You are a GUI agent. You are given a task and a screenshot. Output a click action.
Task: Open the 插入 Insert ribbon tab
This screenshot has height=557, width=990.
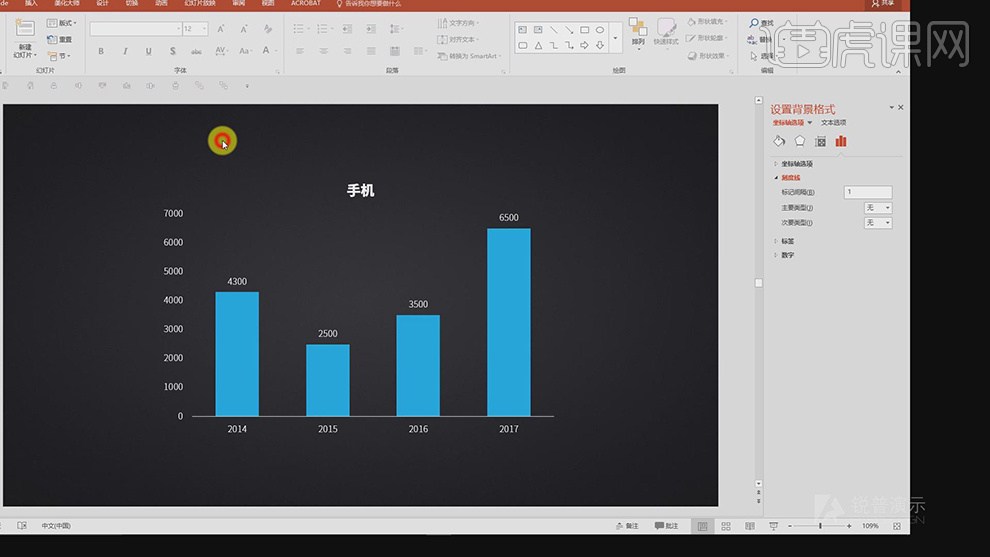point(32,4)
